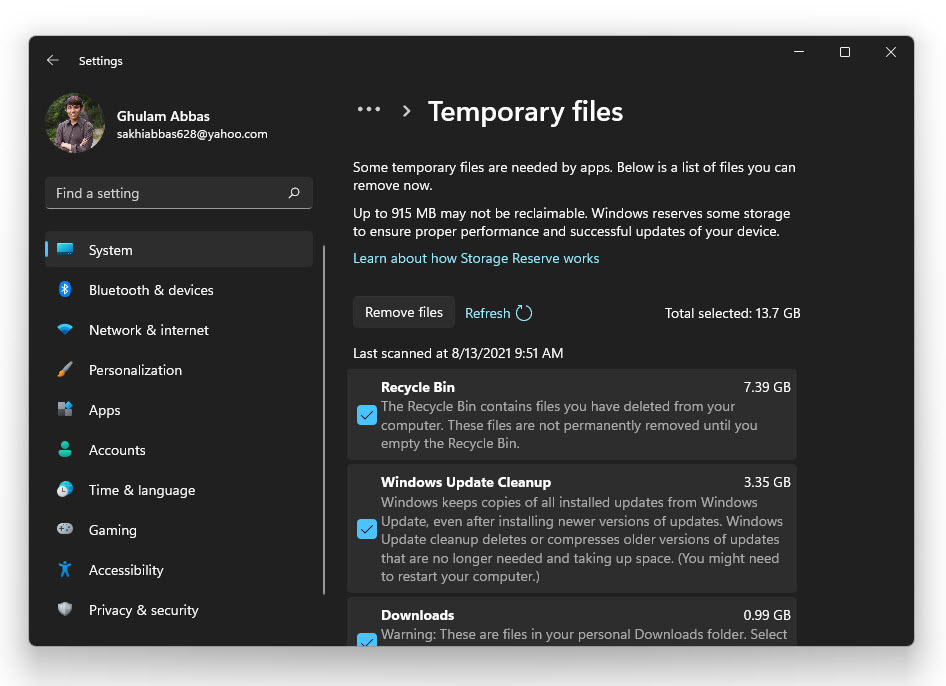Screen dimensions: 946x686
Task: Click the Network wifi icon
Action: tap(65, 329)
